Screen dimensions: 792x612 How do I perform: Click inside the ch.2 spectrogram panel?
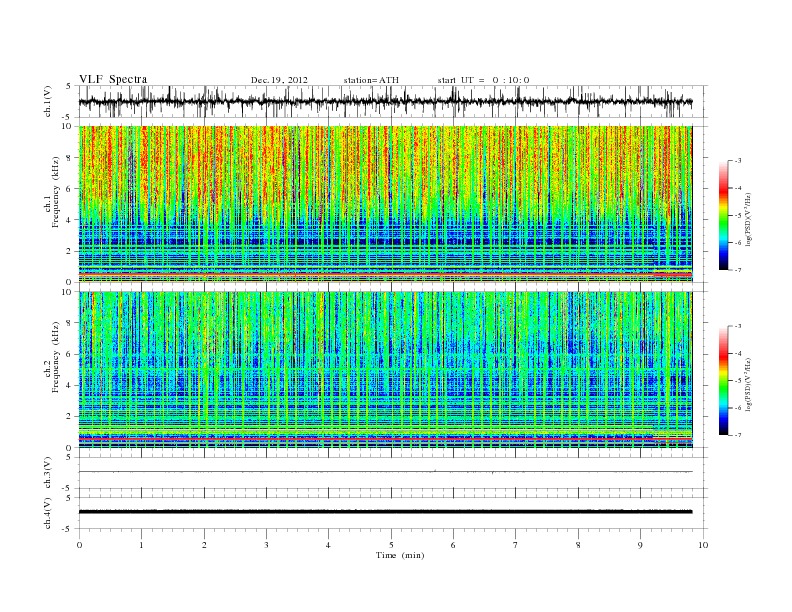[385, 370]
